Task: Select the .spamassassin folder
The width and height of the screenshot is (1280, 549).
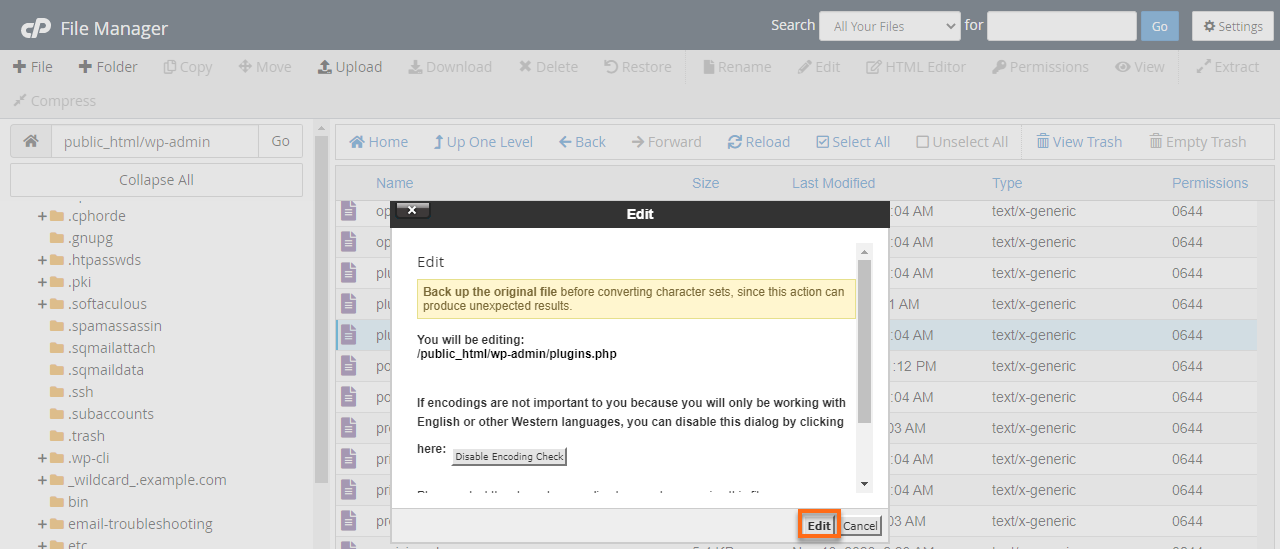Action: pos(114,326)
